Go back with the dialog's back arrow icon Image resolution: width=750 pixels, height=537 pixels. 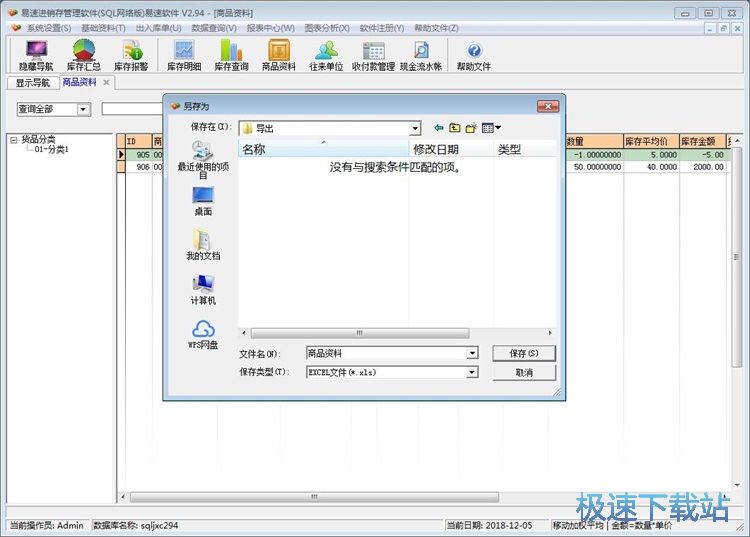[439, 128]
